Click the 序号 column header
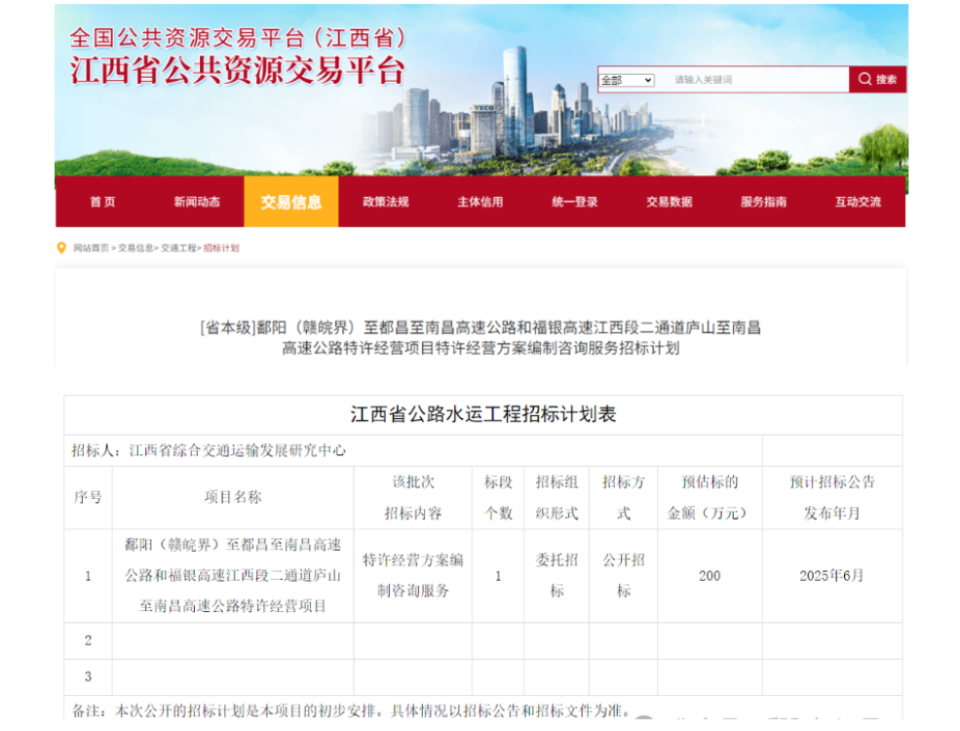Image resolution: width=960 pixels, height=731 pixels. [x=88, y=497]
